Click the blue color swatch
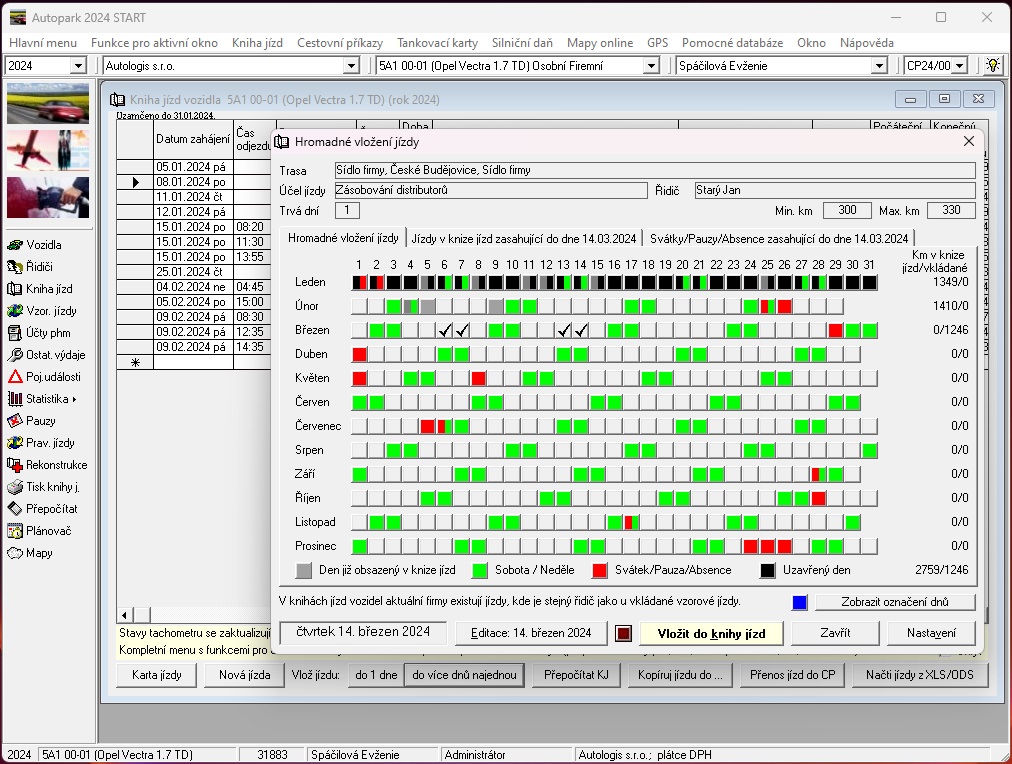This screenshot has width=1012, height=764. [x=799, y=602]
